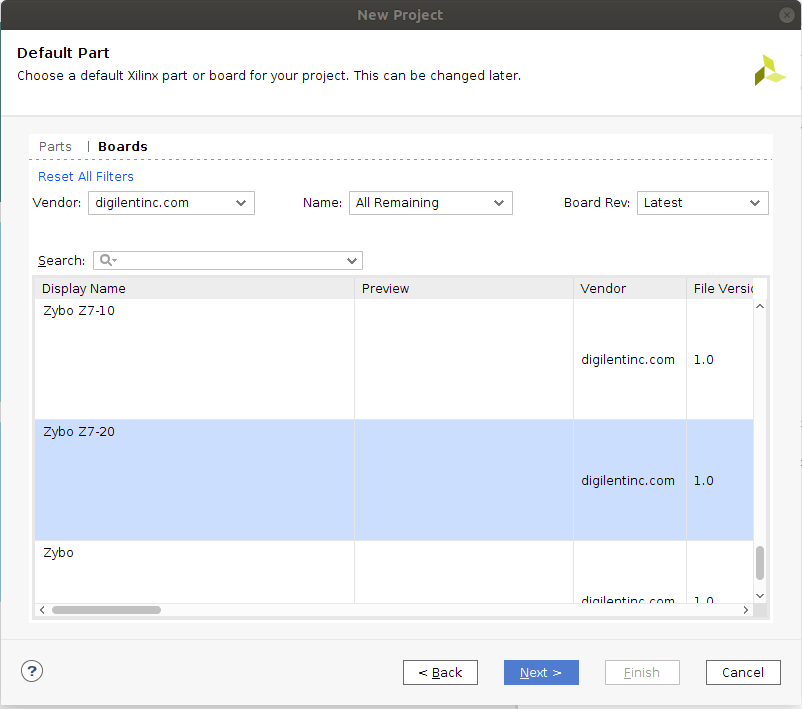802x709 pixels.
Task: Click horizontal scrollbar left arrow
Action: coord(42,610)
